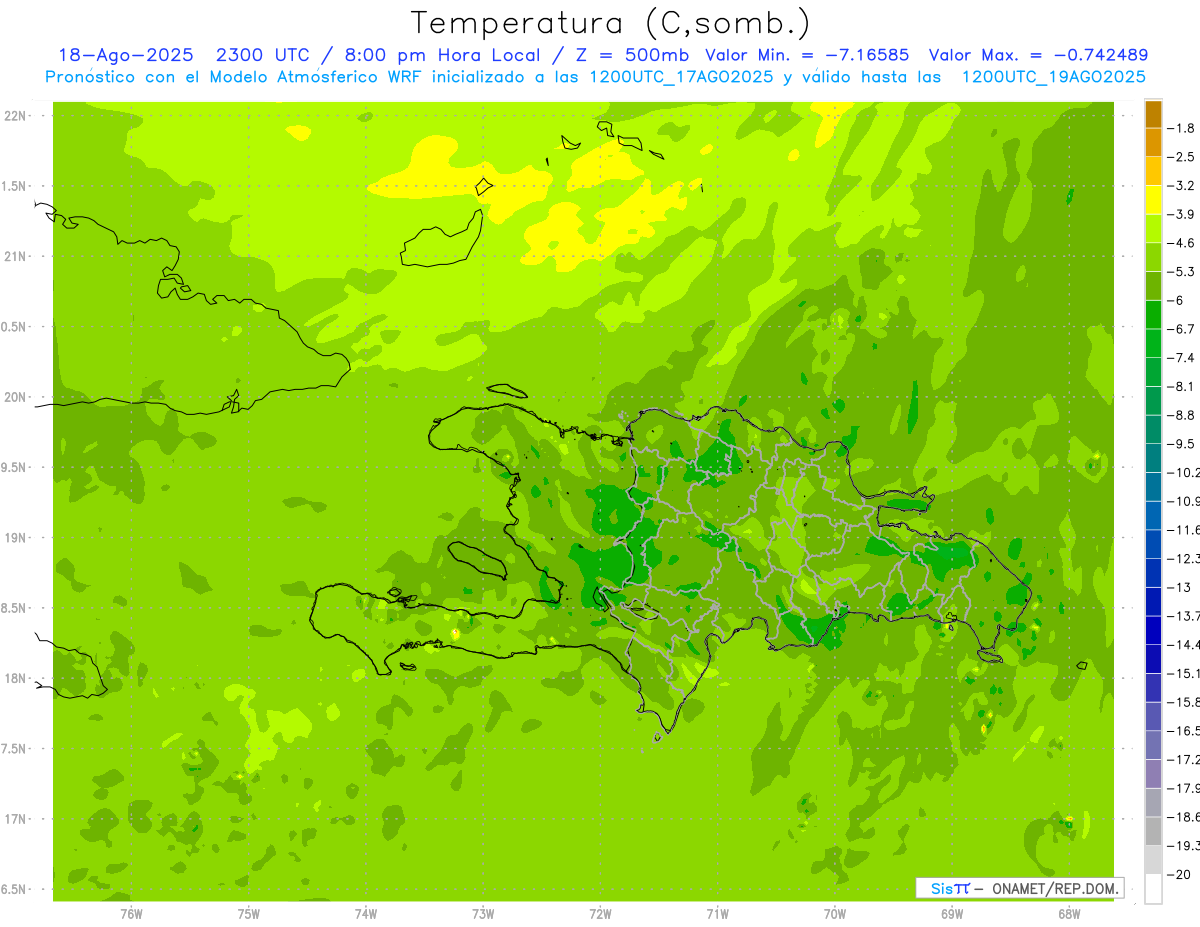Click the '-5.3' colorbar label
This screenshot has width=1200, height=927.
click(x=1183, y=271)
